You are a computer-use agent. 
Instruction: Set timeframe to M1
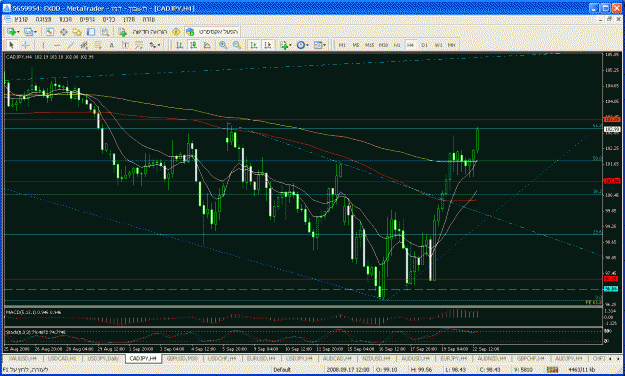click(x=342, y=45)
